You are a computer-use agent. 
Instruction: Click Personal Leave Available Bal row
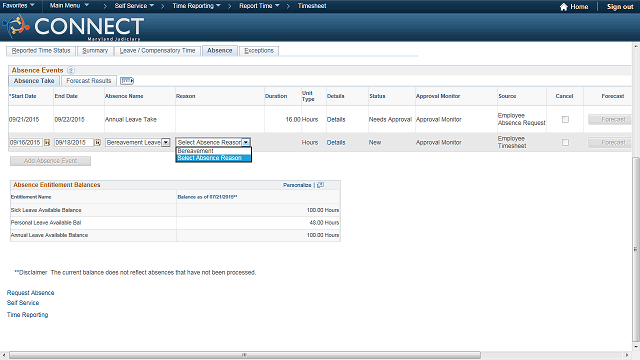click(175, 222)
